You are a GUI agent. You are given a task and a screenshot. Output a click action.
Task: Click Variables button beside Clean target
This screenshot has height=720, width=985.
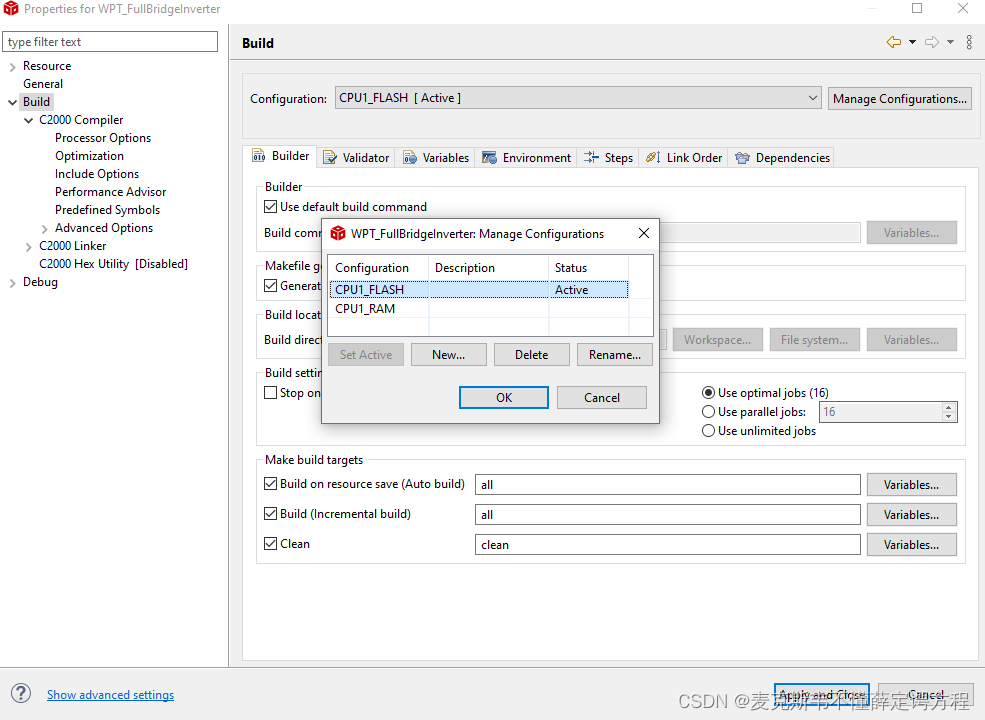912,545
